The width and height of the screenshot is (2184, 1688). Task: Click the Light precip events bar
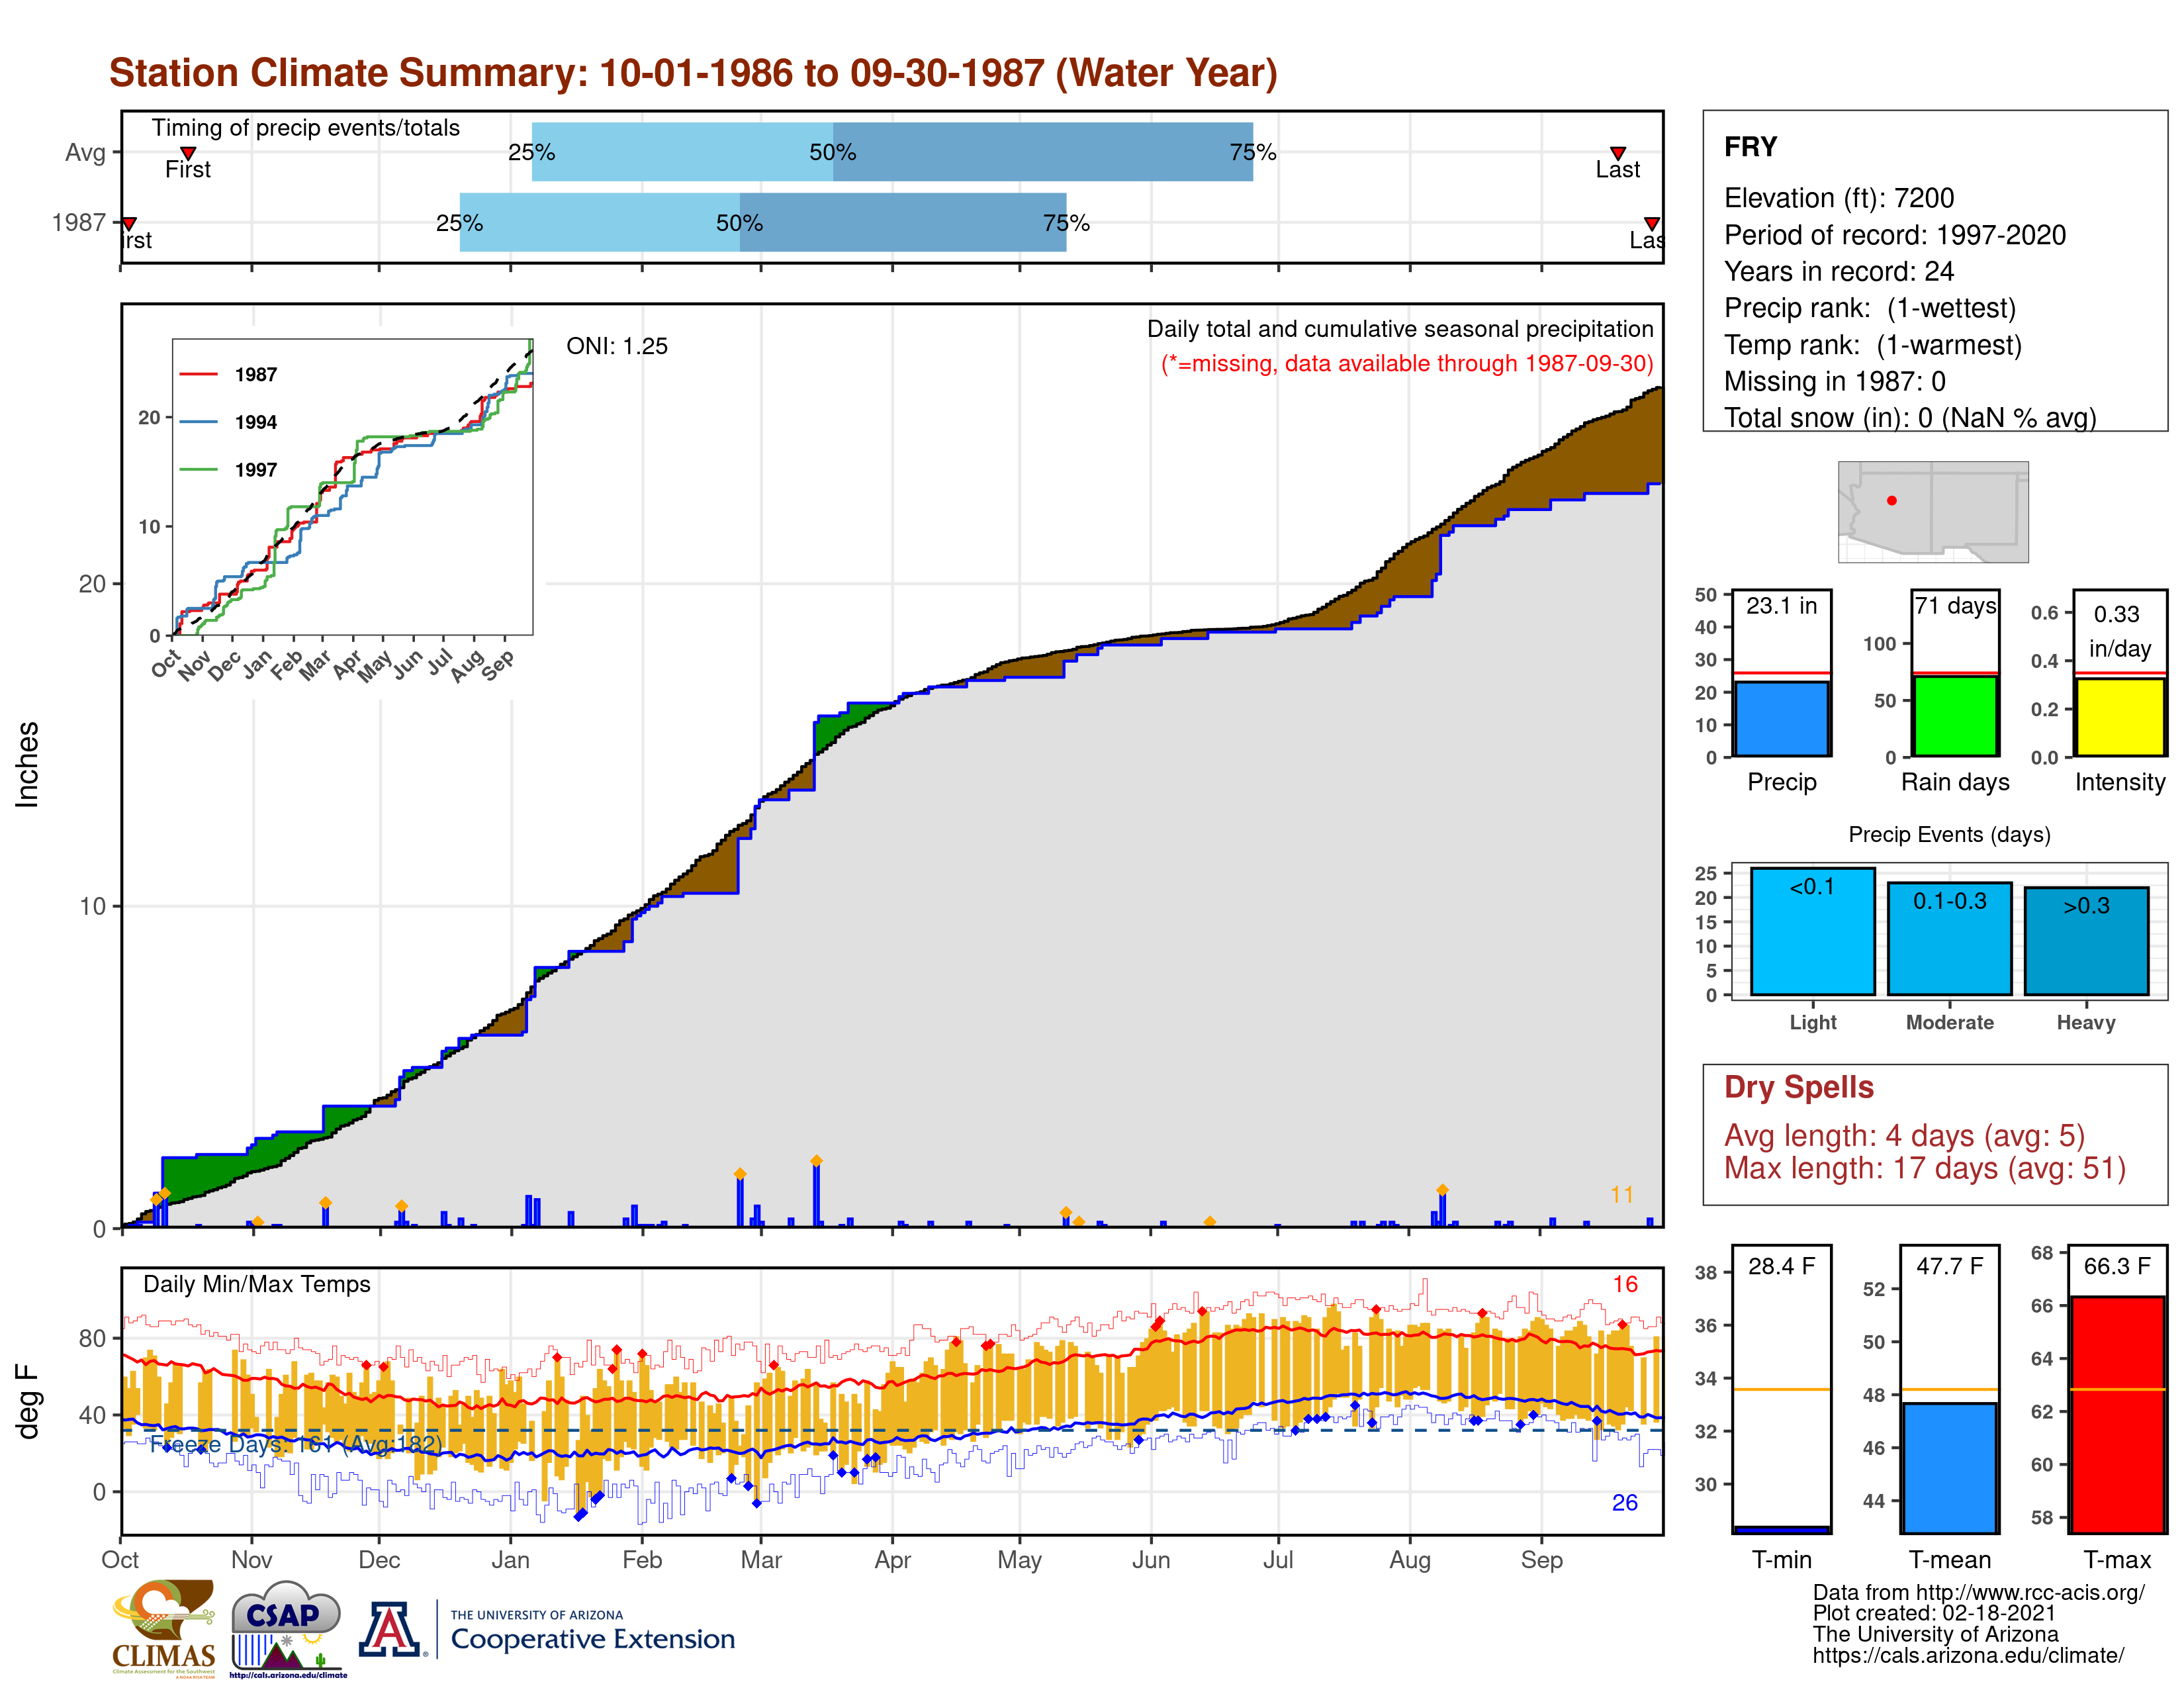(x=1812, y=931)
